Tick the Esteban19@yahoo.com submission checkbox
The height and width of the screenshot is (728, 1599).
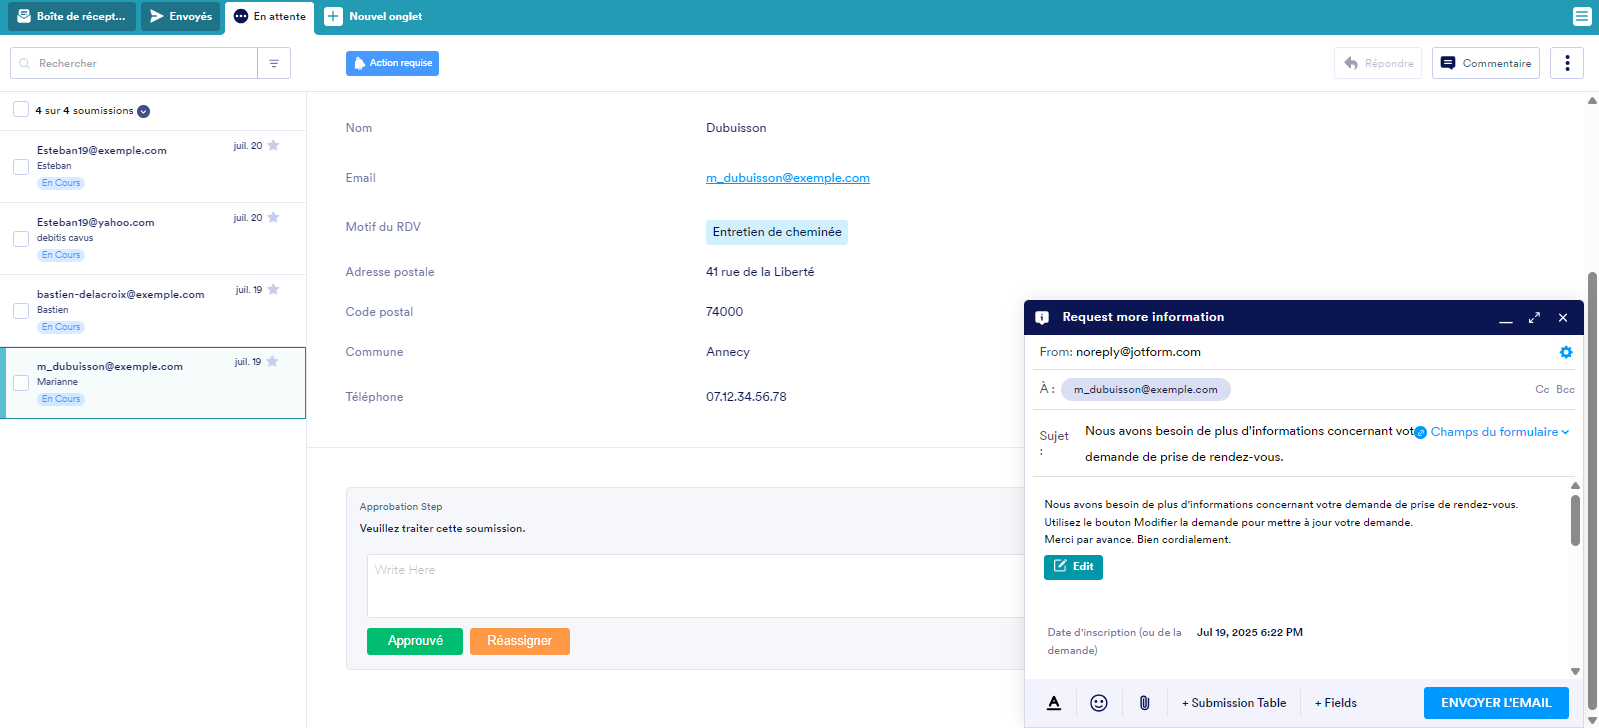pos(21,239)
